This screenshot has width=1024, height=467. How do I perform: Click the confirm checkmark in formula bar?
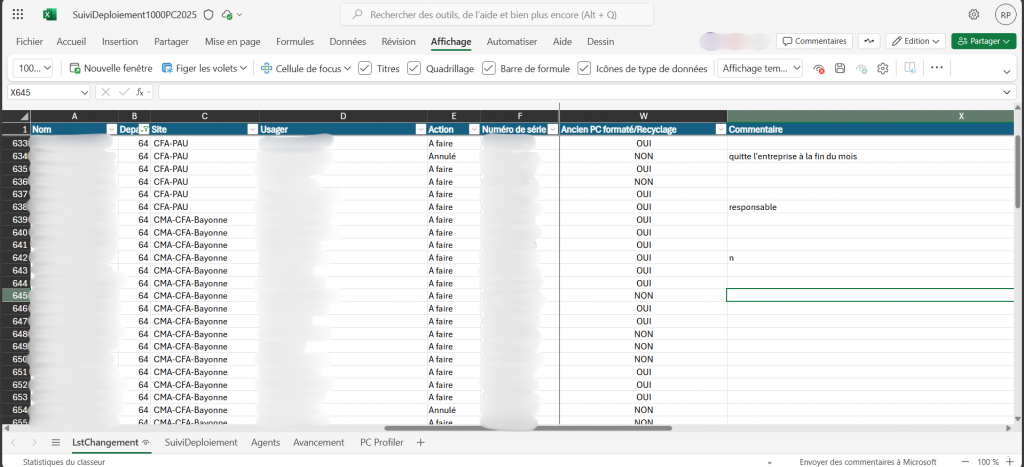click(x=124, y=93)
